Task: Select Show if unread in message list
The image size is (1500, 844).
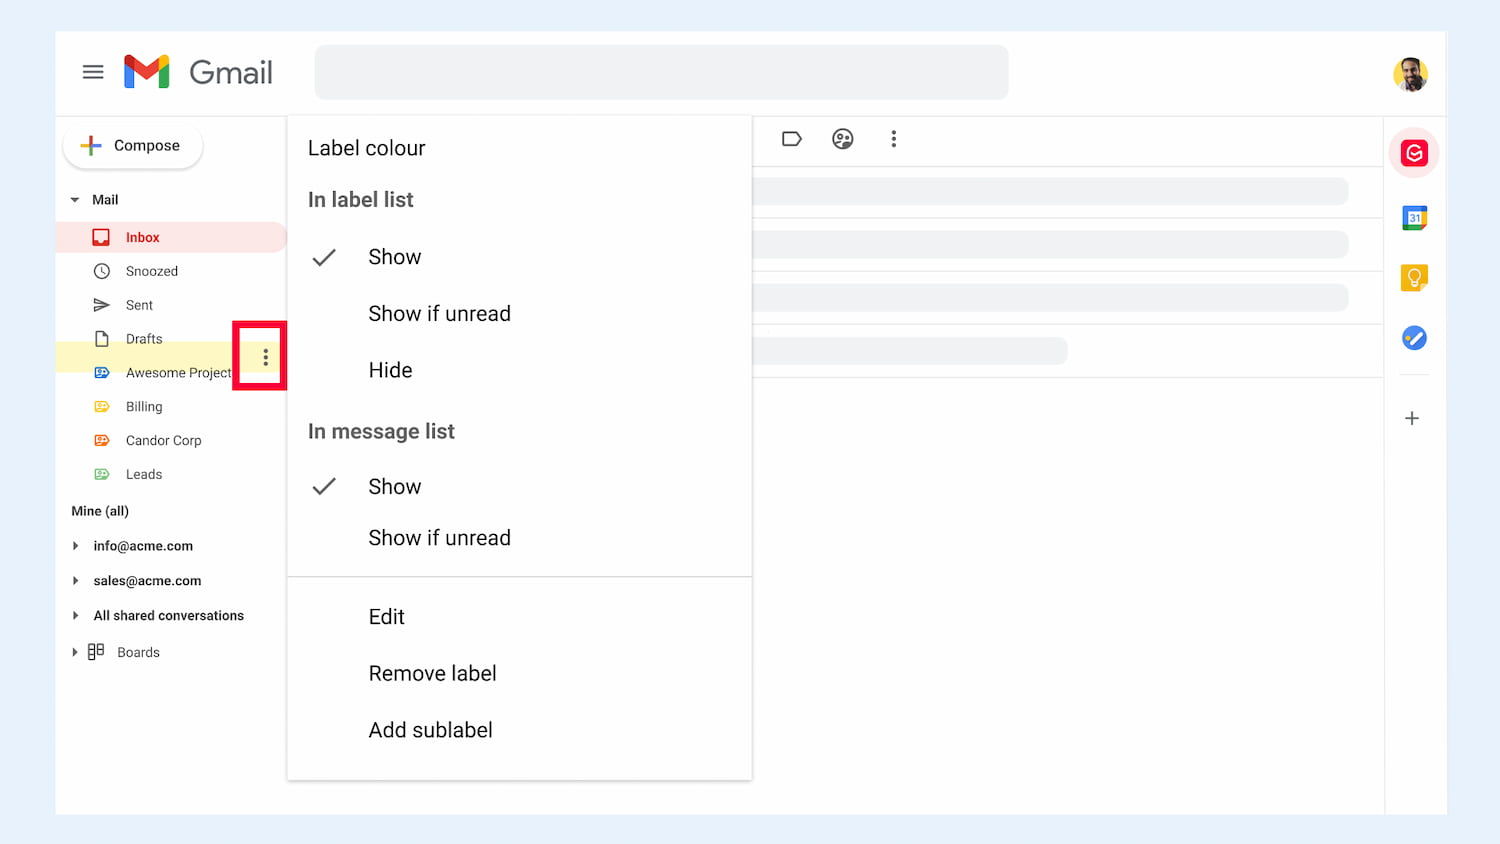Action: pyautogui.click(x=440, y=537)
